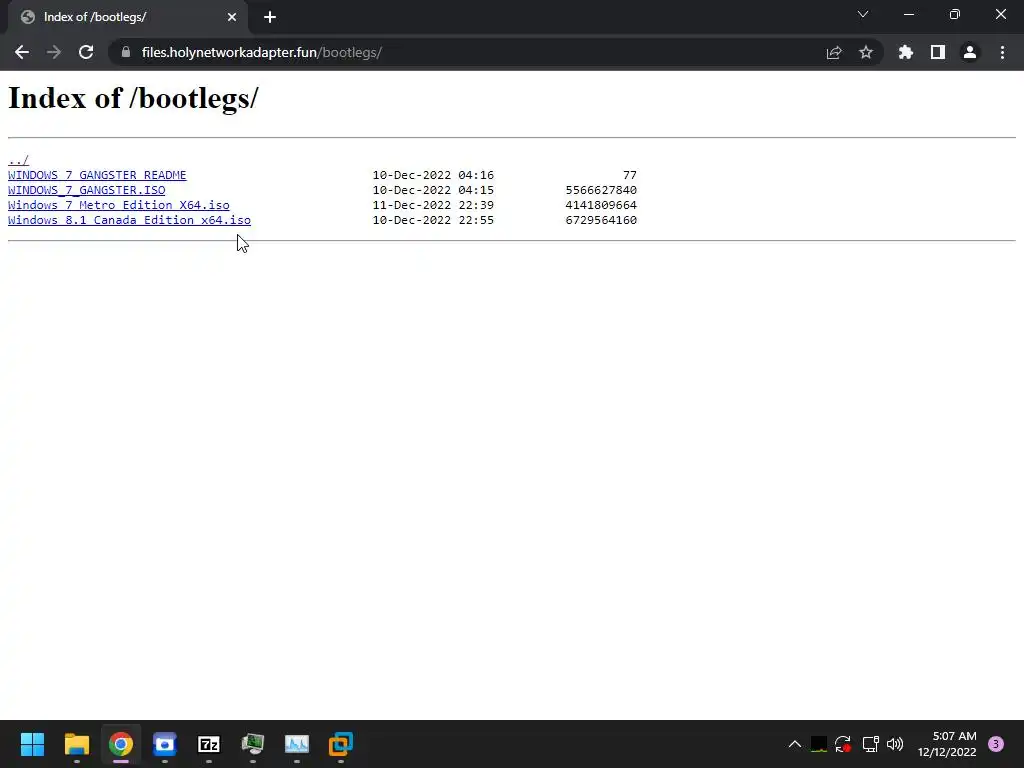Click the sync status tray icon

843,744
